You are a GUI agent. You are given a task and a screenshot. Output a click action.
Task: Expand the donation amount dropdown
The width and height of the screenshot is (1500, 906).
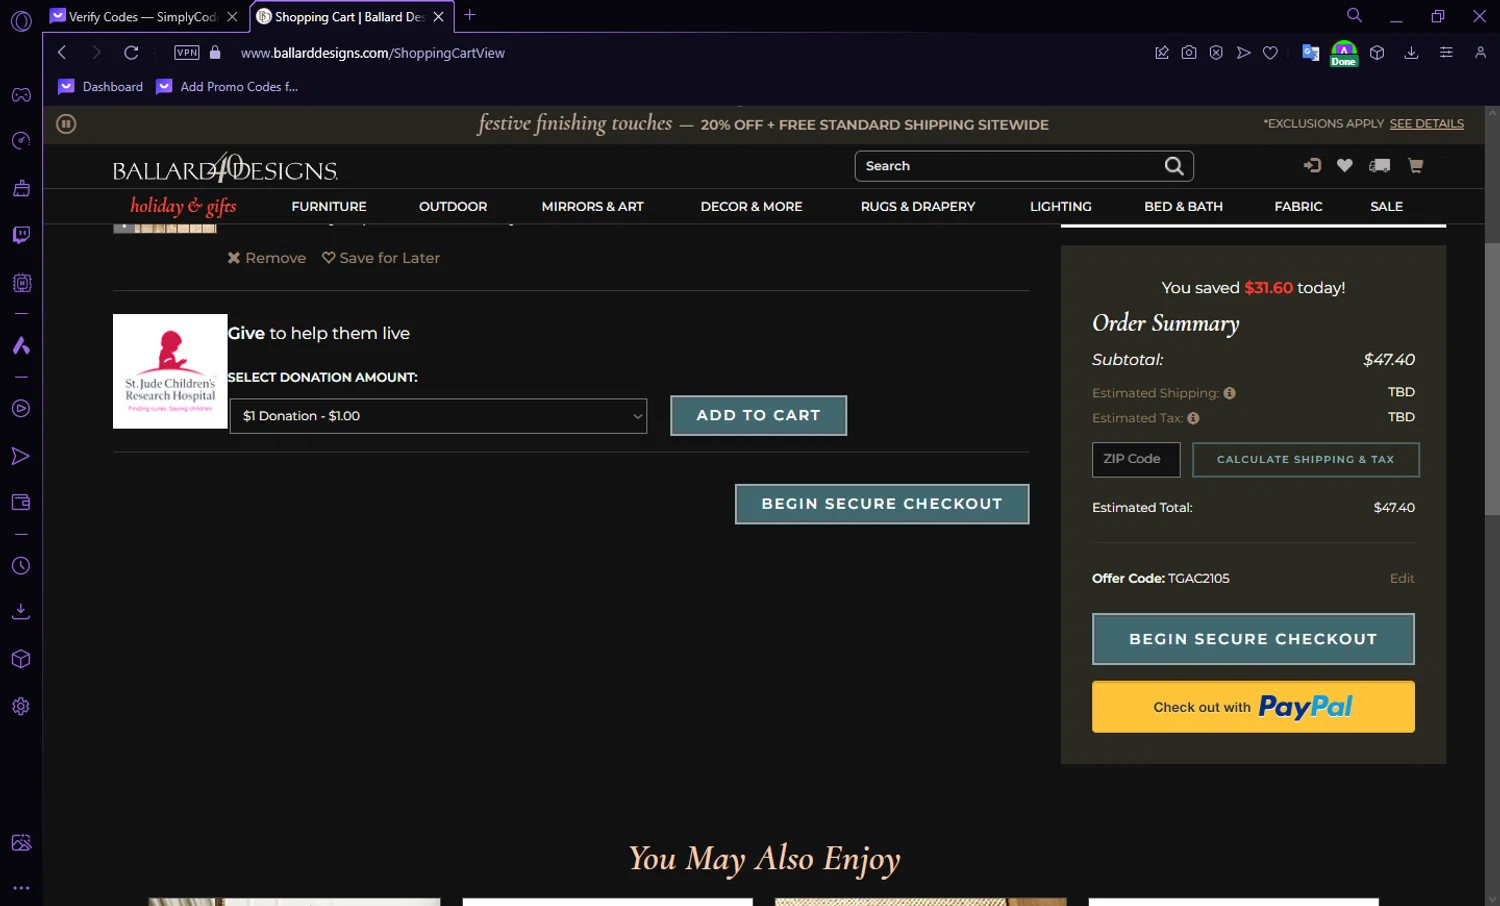[438, 416]
